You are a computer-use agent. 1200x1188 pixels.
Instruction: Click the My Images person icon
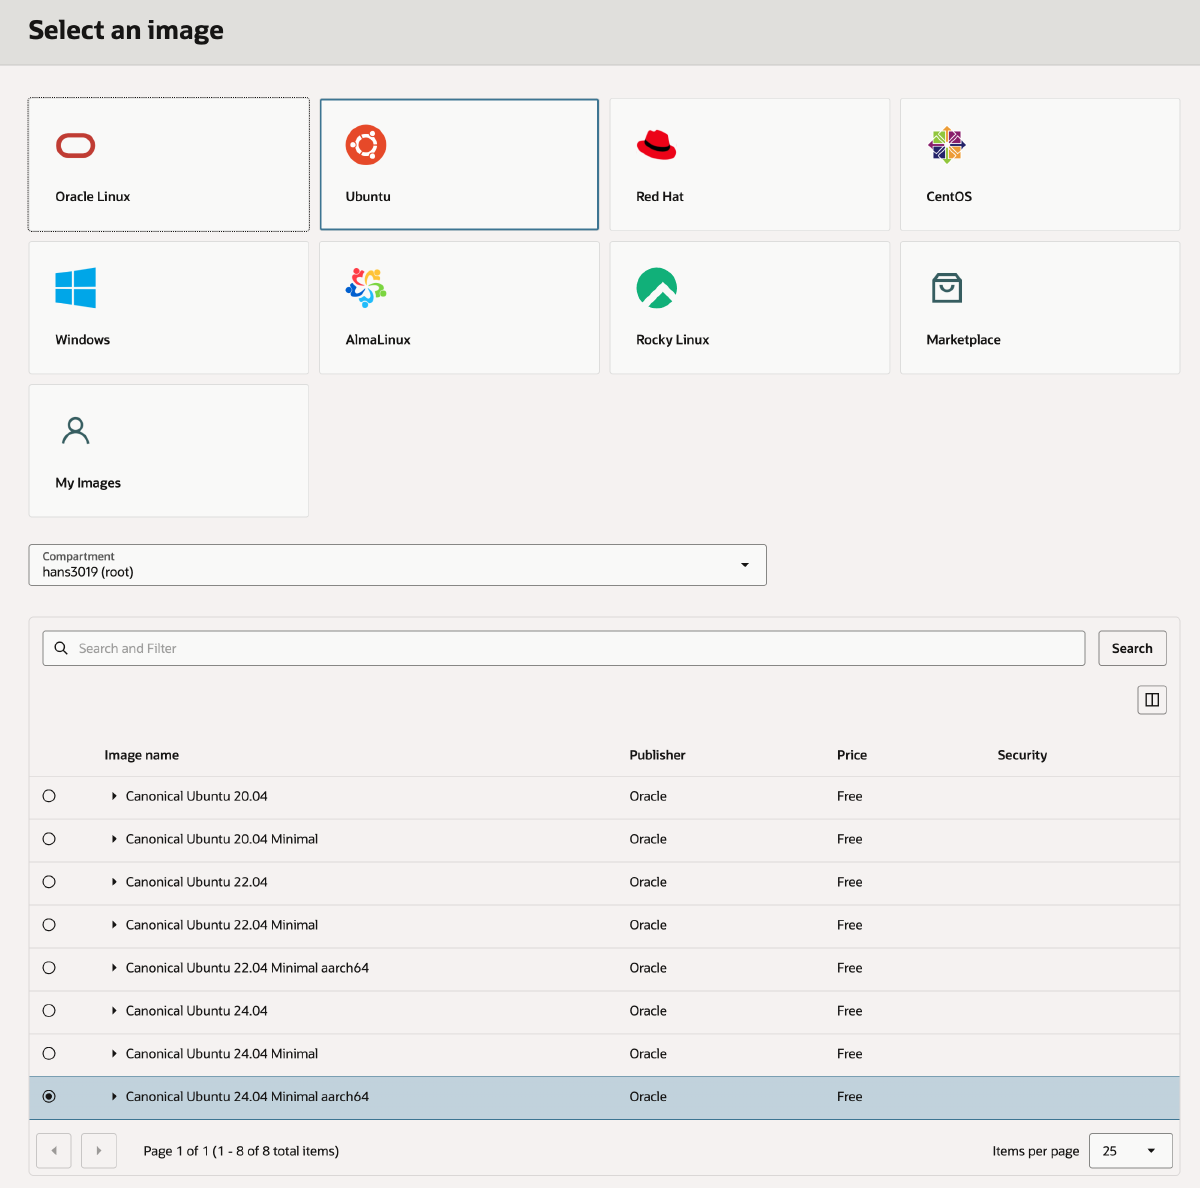(x=76, y=431)
